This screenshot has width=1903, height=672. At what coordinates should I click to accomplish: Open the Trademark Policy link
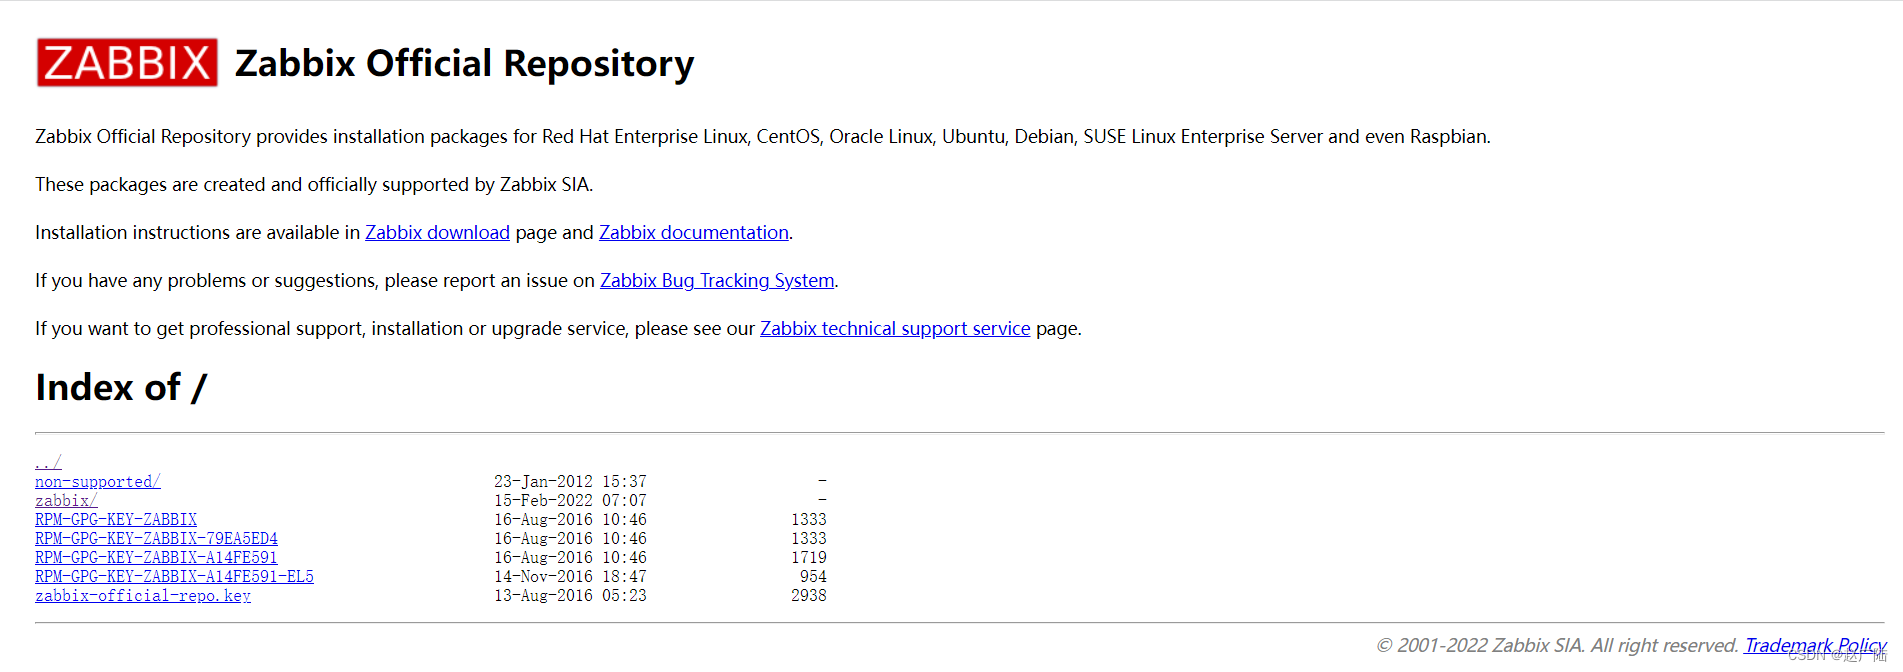[1814, 646]
